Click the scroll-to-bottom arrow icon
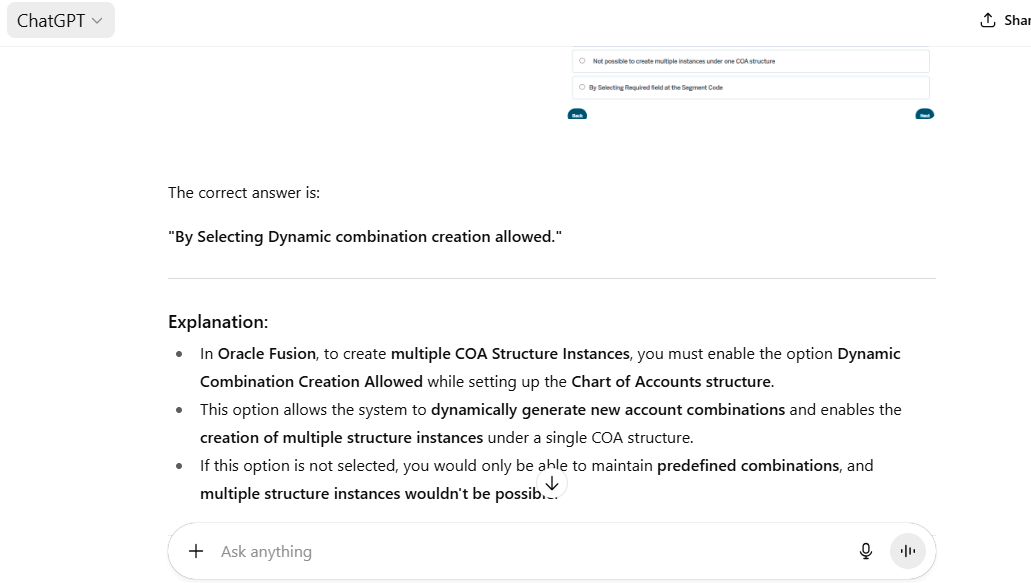This screenshot has height=583, width=1031. [551, 484]
